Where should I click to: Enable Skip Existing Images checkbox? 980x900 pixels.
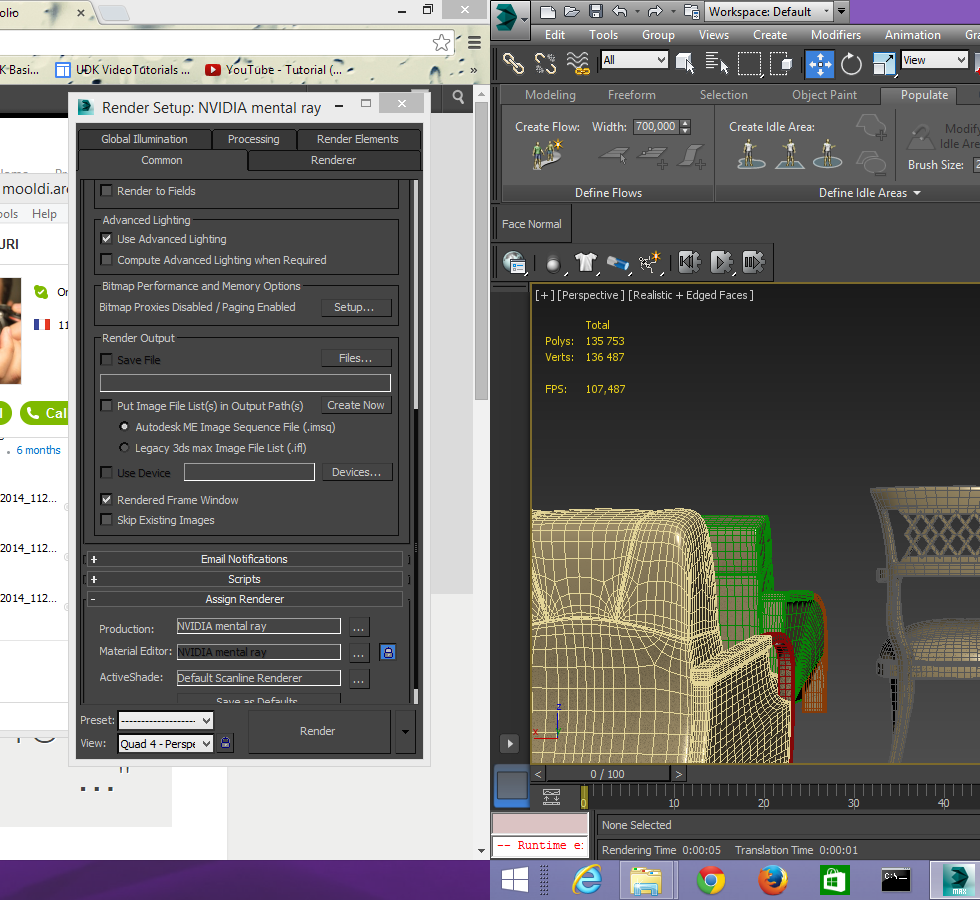click(107, 519)
